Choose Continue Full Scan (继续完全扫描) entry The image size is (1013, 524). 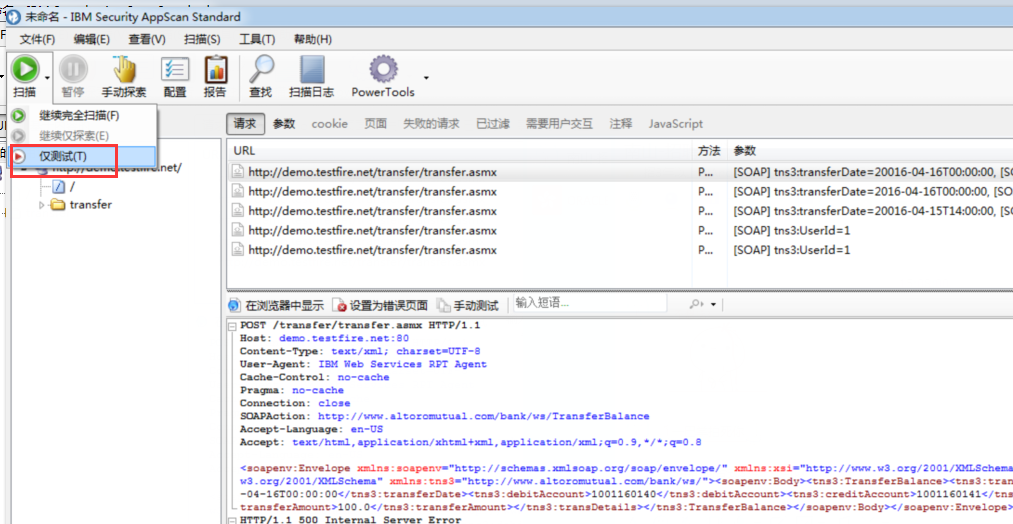pyautogui.click(x=83, y=116)
